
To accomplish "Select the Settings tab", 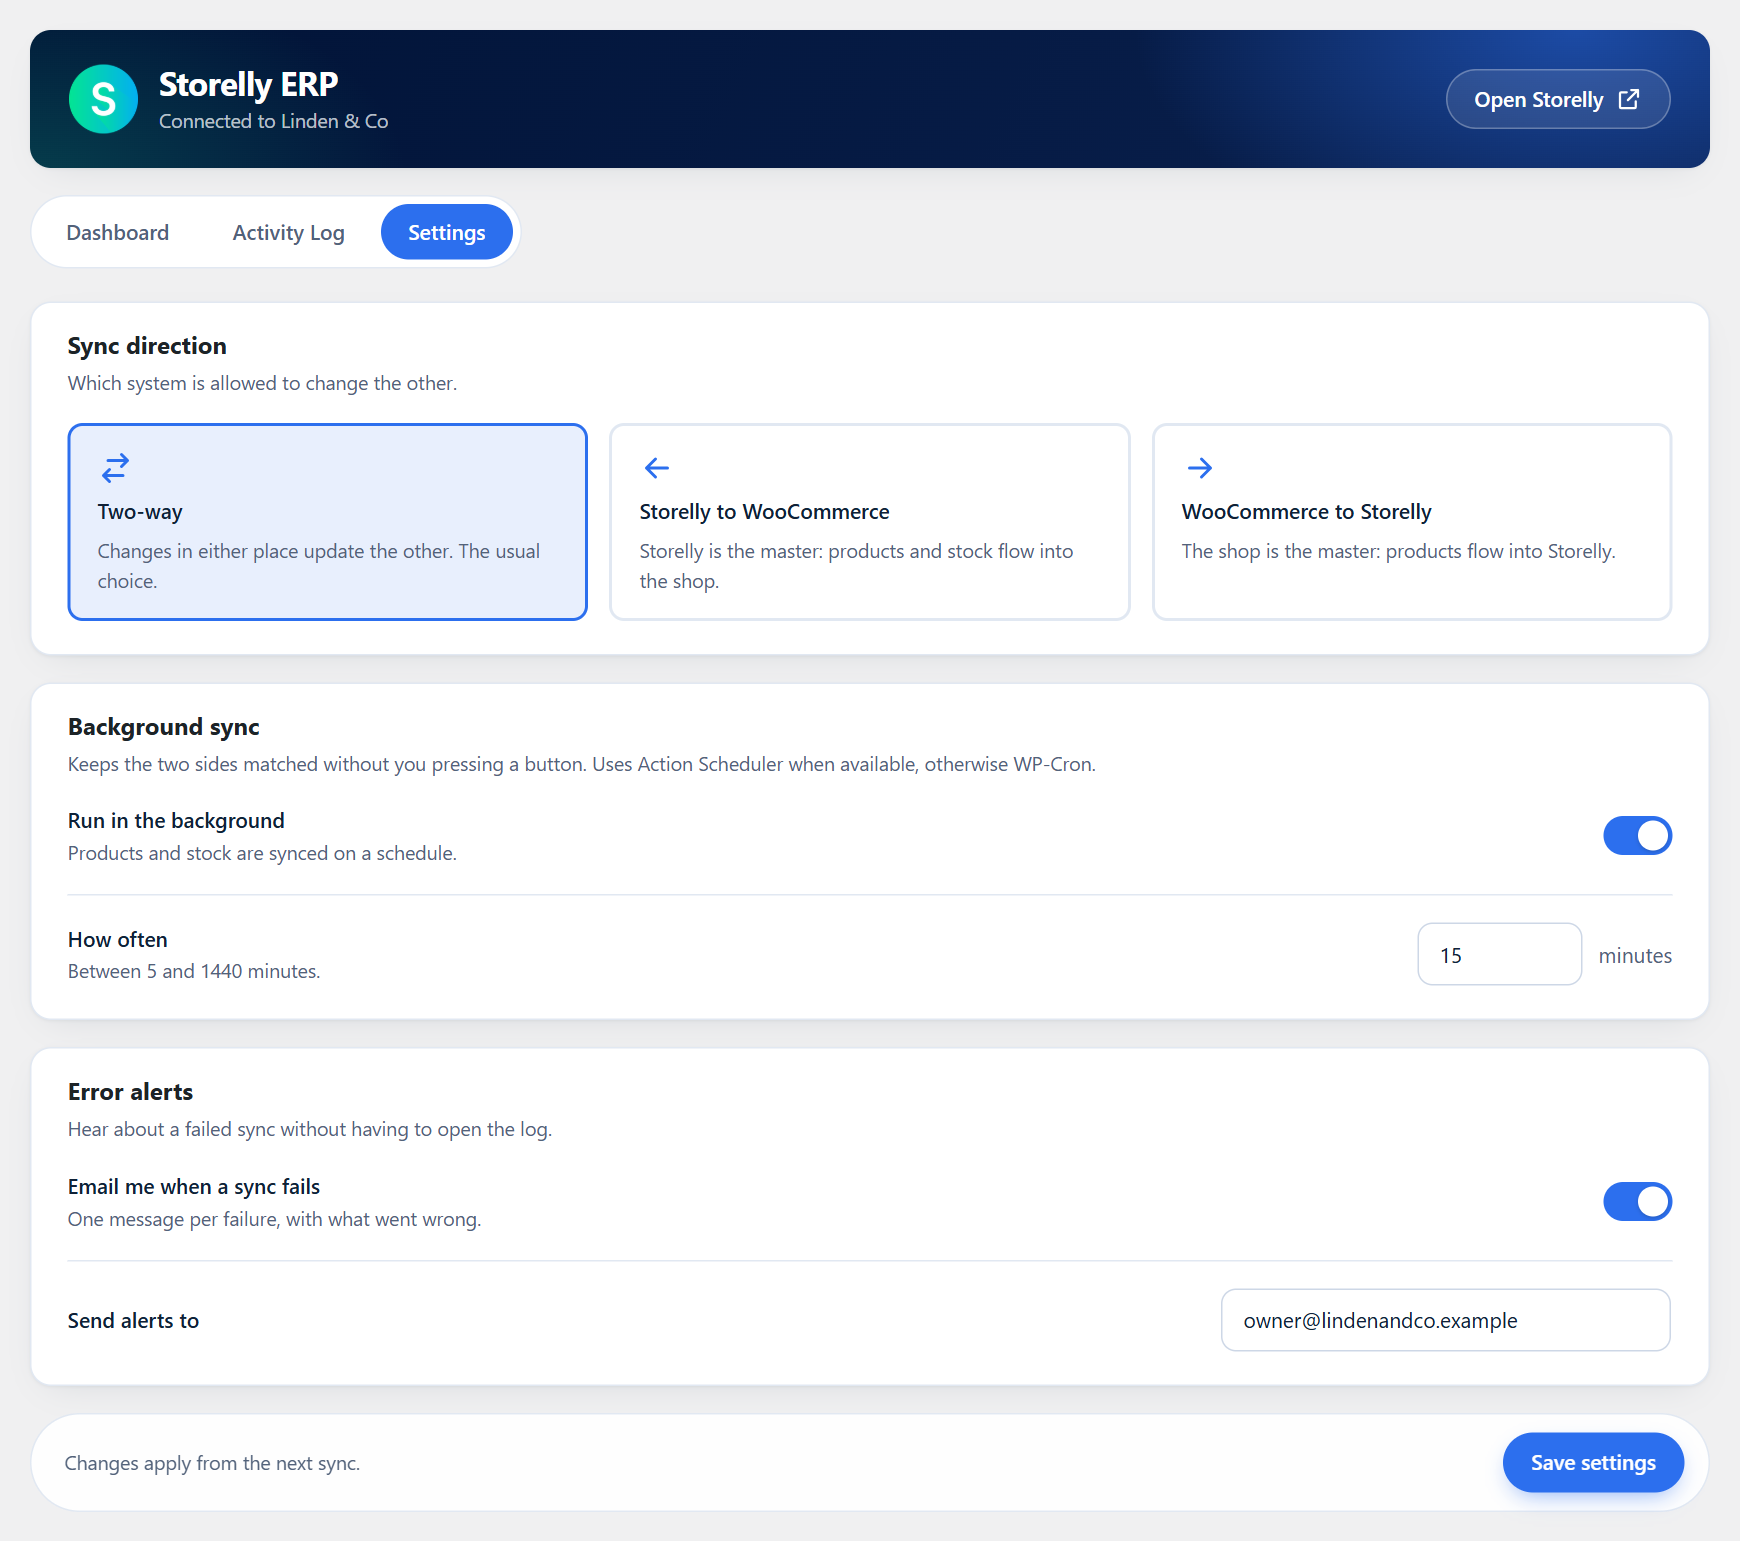I will point(447,232).
